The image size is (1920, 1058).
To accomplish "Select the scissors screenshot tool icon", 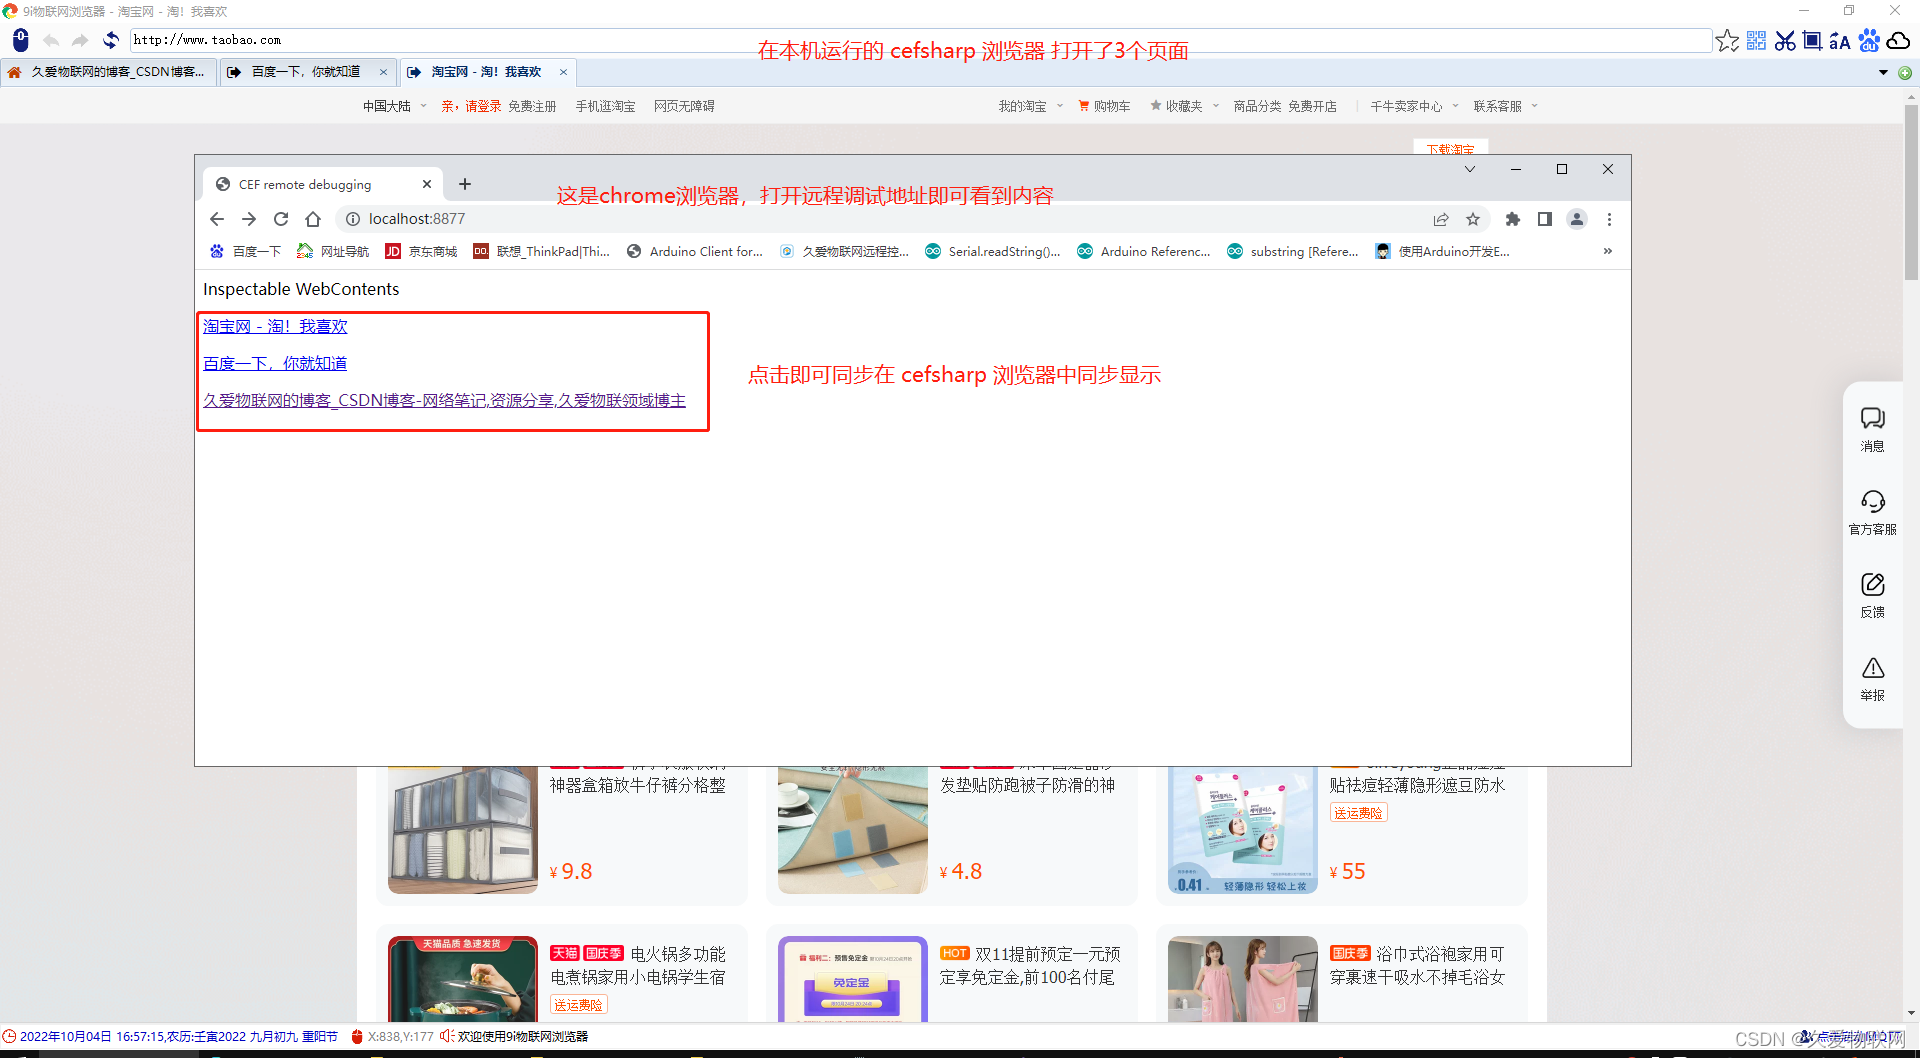I will (1786, 40).
